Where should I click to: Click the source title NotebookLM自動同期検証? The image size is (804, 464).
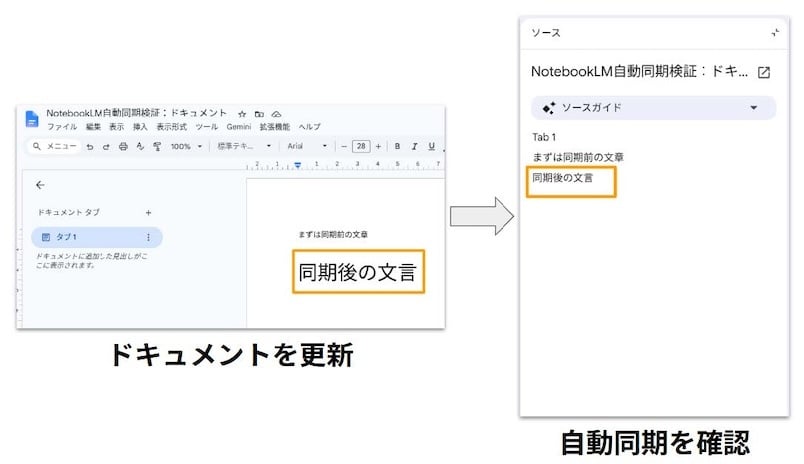pyautogui.click(x=639, y=71)
